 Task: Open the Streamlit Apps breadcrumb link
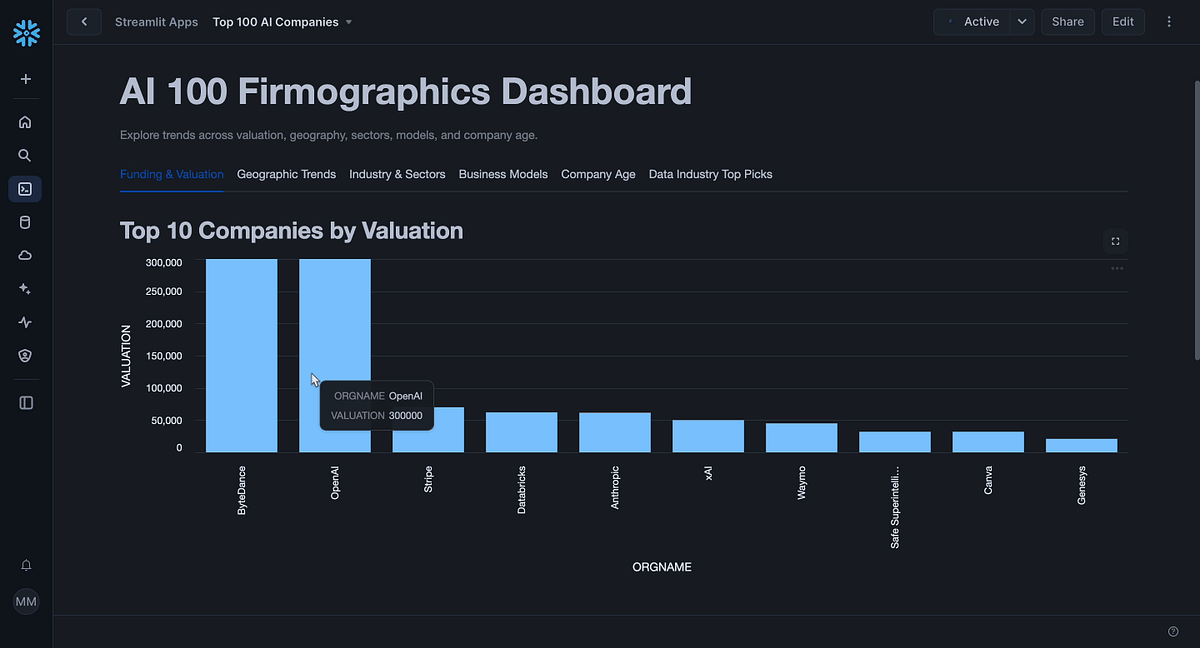[x=156, y=22]
